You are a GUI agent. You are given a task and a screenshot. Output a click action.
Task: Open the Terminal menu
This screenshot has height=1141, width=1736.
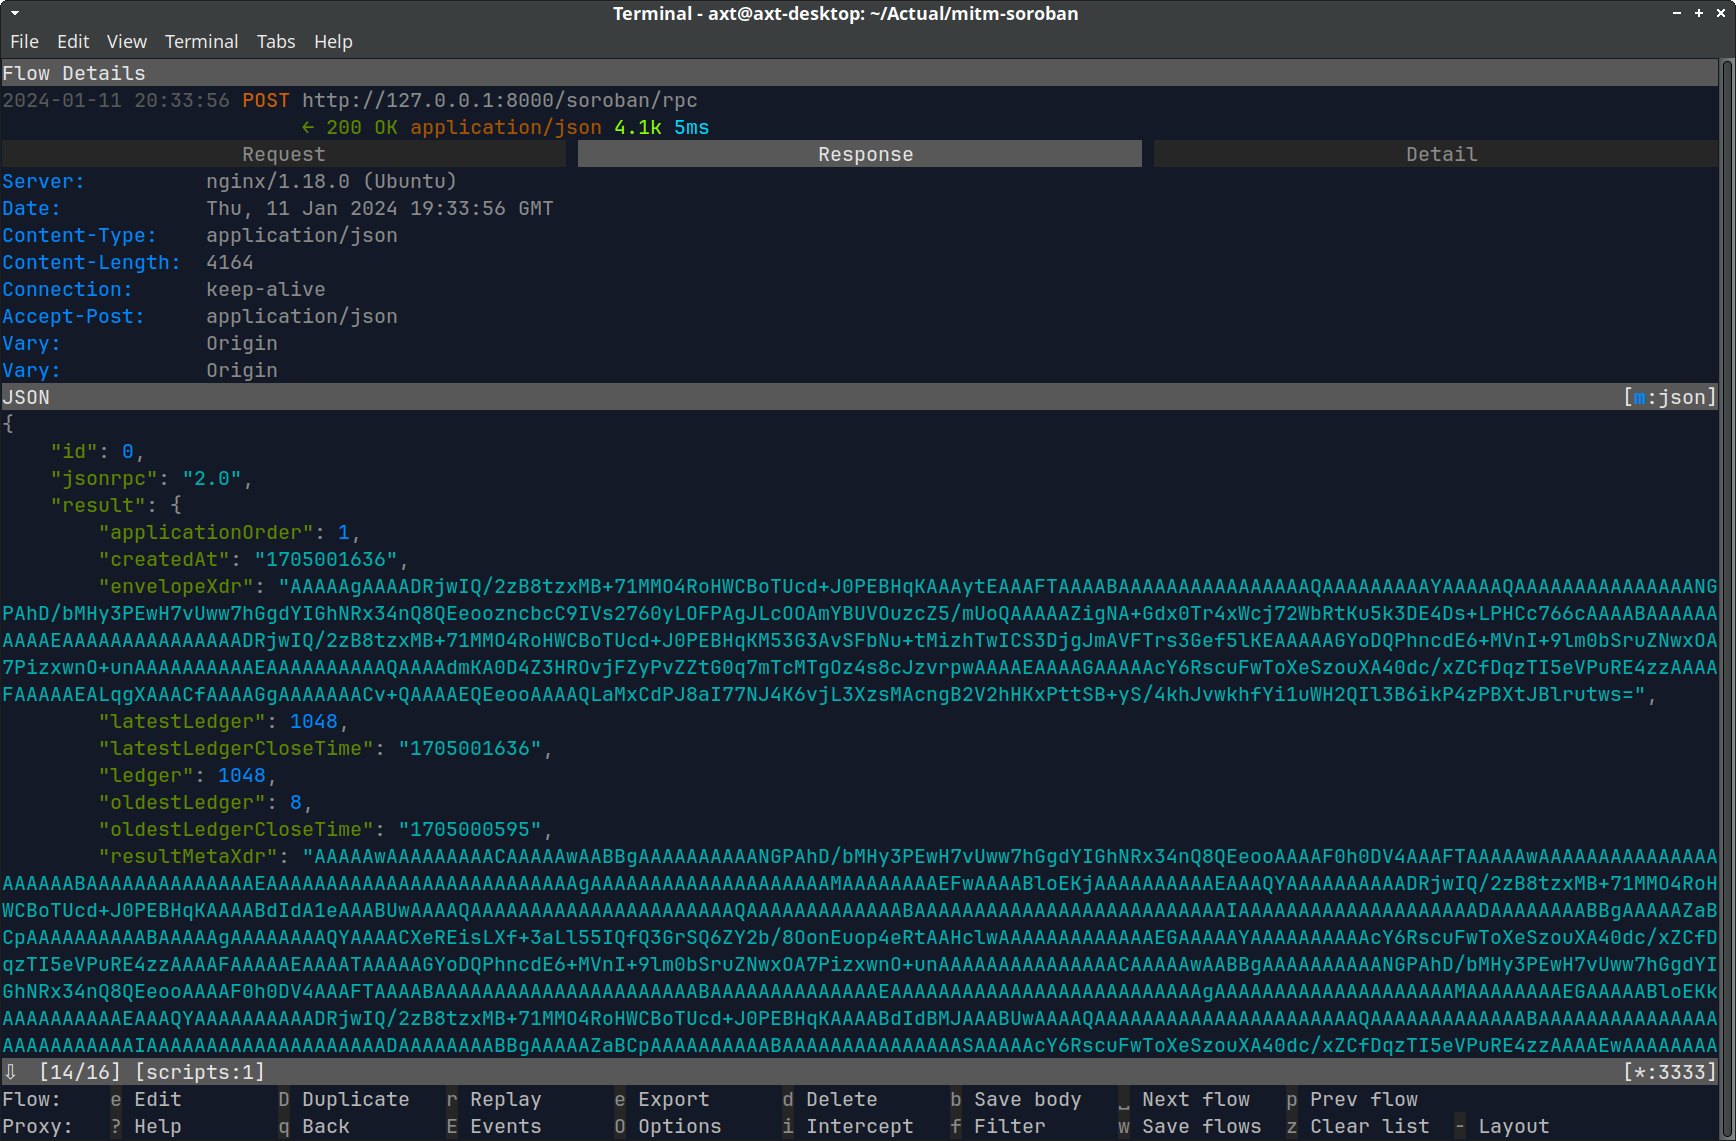[x=201, y=41]
